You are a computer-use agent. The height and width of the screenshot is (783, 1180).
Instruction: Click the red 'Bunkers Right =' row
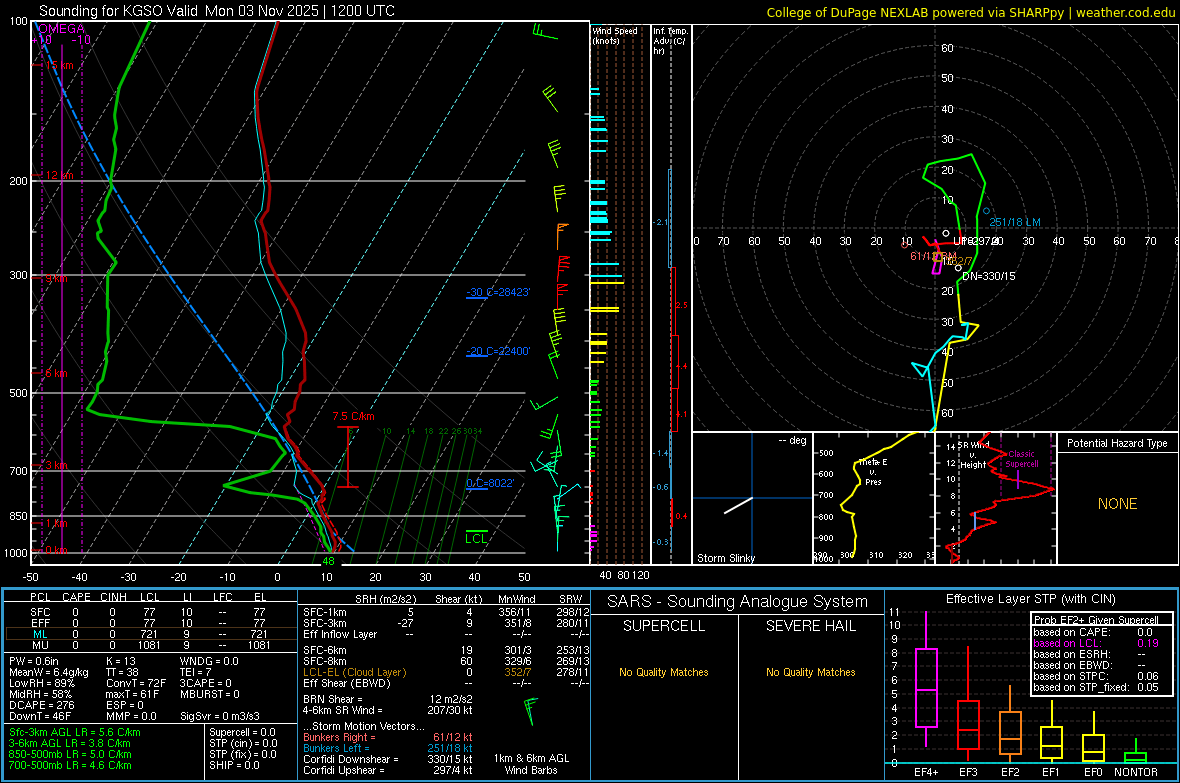388,737
